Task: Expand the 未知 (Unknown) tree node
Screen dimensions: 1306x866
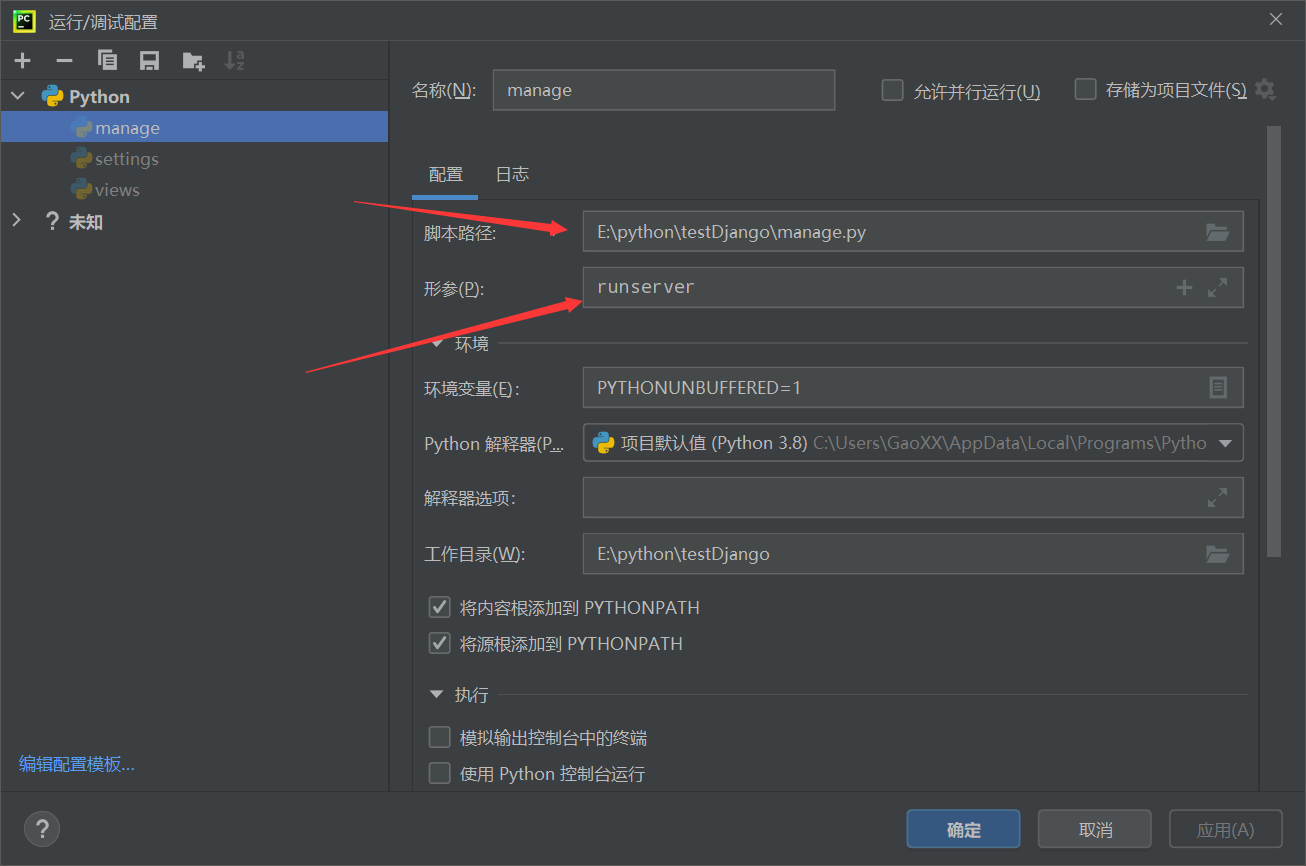Action: pyautogui.click(x=17, y=221)
